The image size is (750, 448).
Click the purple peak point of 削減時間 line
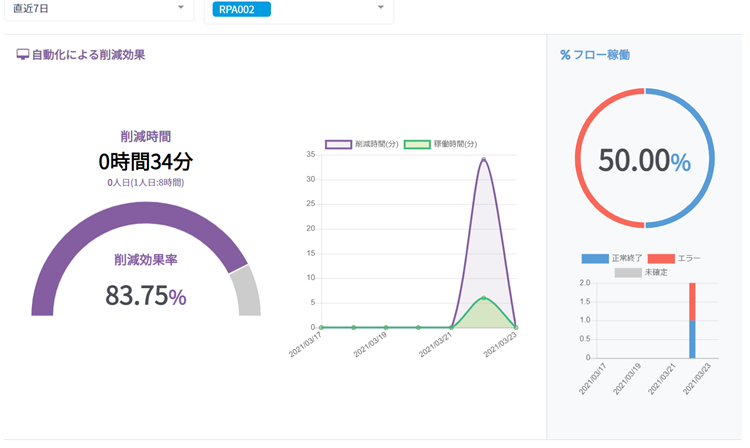(484, 160)
